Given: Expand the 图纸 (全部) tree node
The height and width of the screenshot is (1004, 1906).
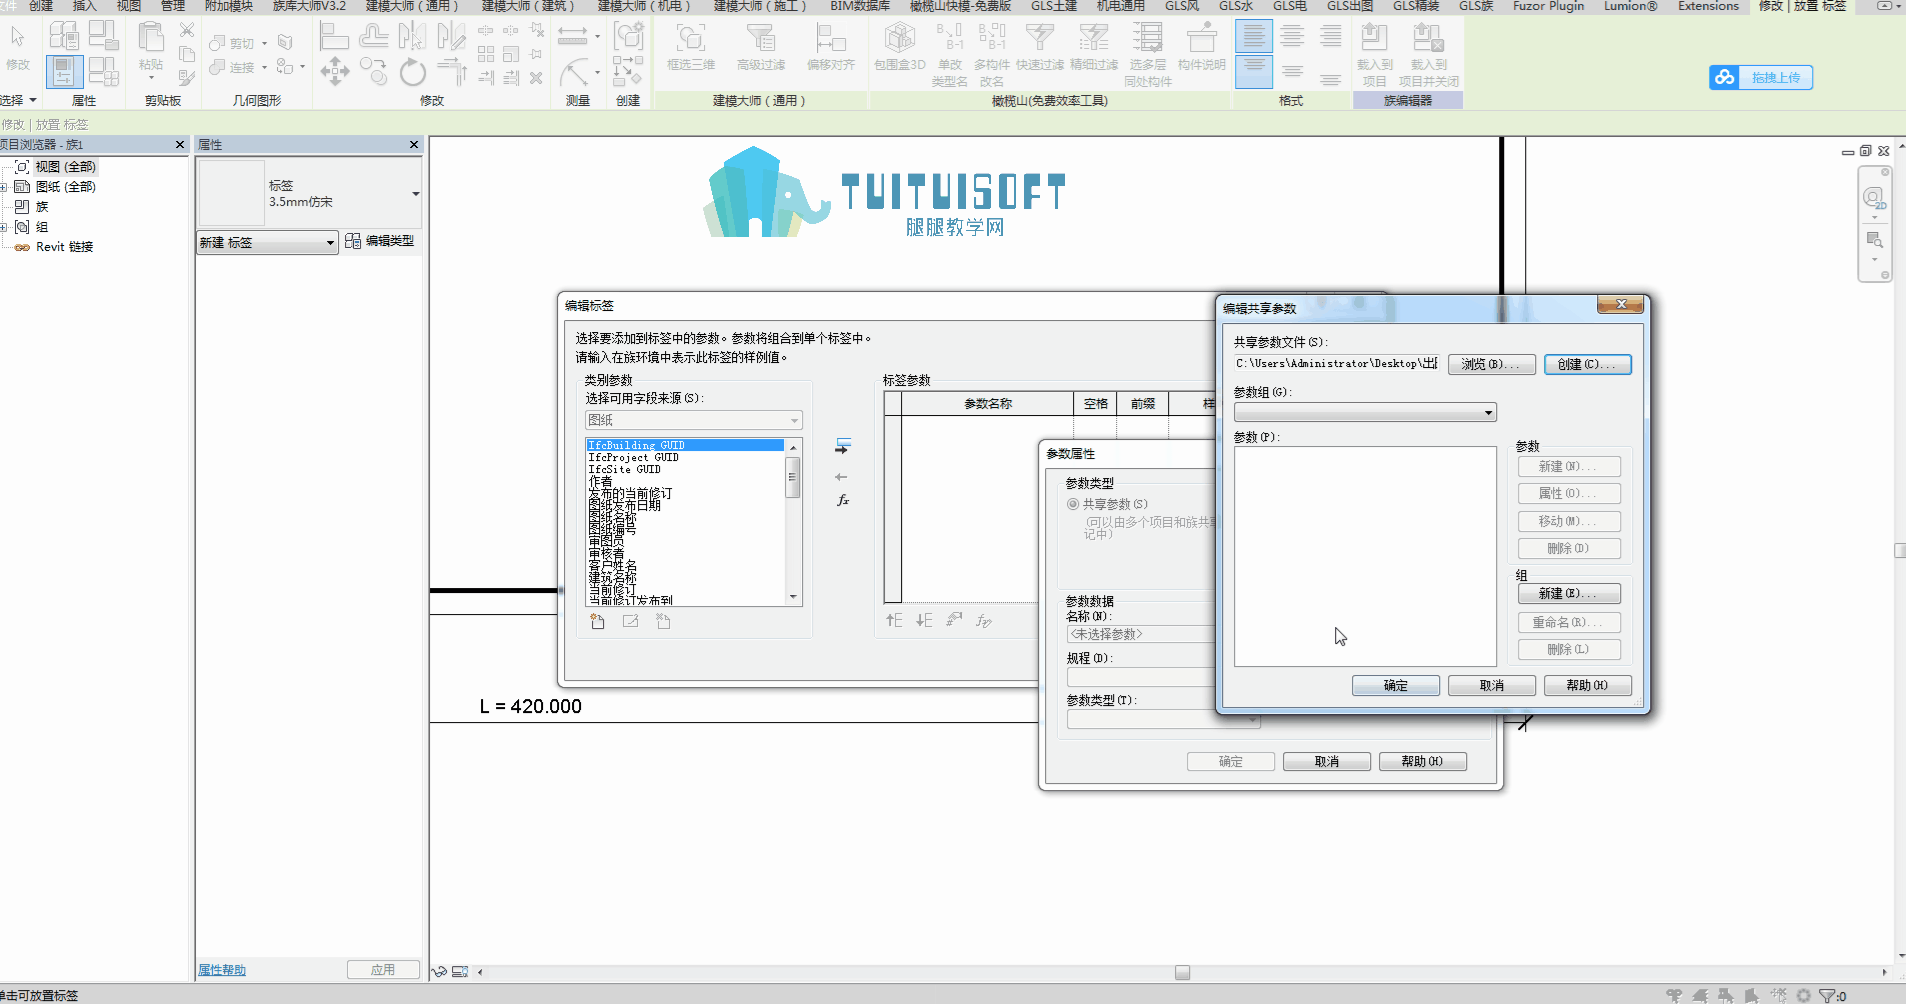Looking at the screenshot, I should coord(4,187).
